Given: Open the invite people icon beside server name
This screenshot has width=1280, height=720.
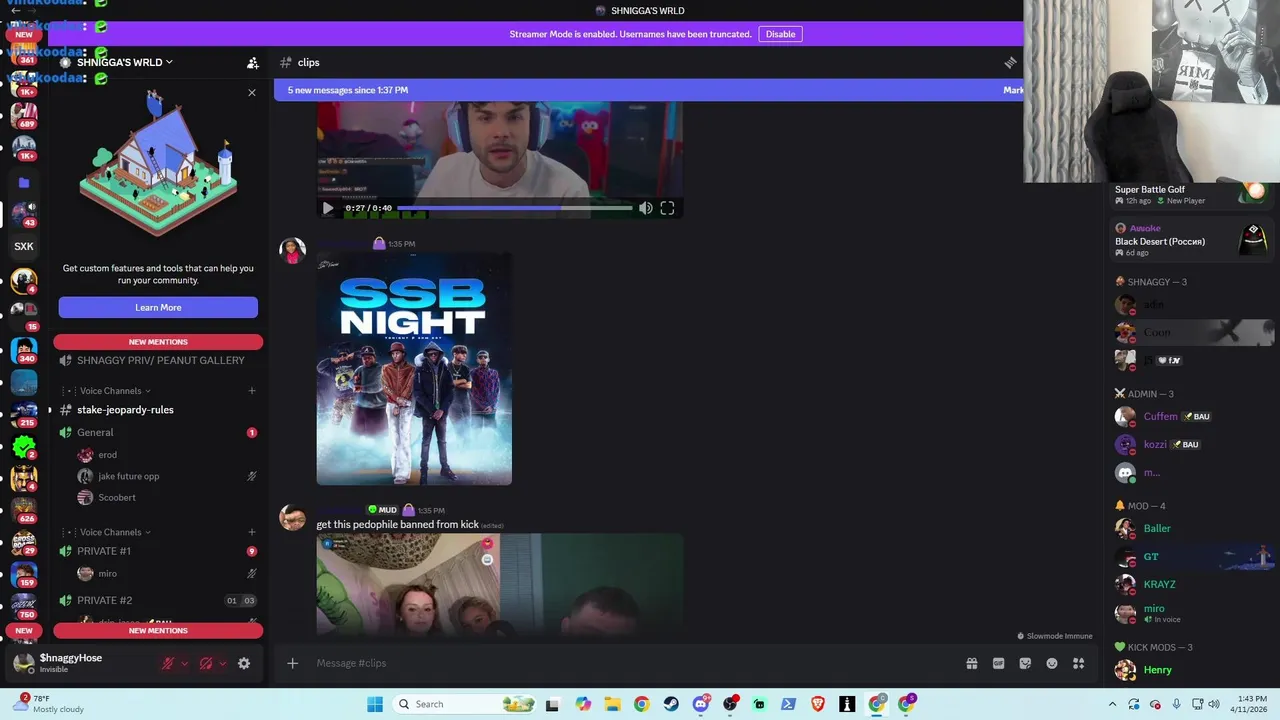Looking at the screenshot, I should [x=253, y=62].
